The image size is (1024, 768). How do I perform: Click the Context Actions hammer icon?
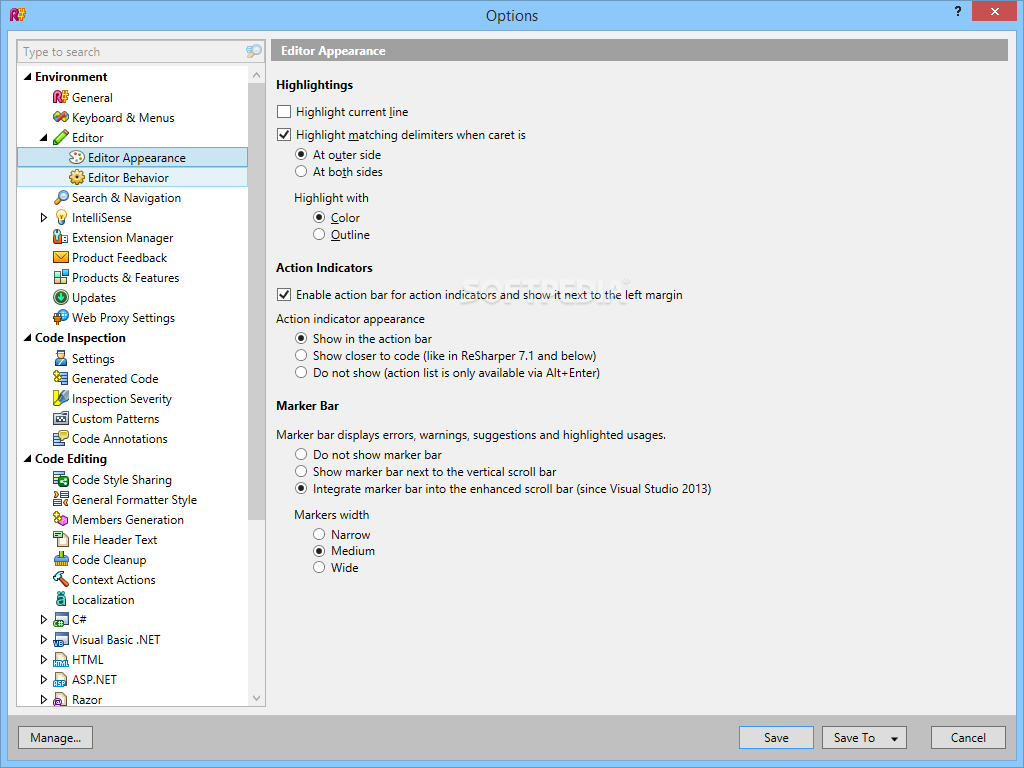(x=61, y=579)
